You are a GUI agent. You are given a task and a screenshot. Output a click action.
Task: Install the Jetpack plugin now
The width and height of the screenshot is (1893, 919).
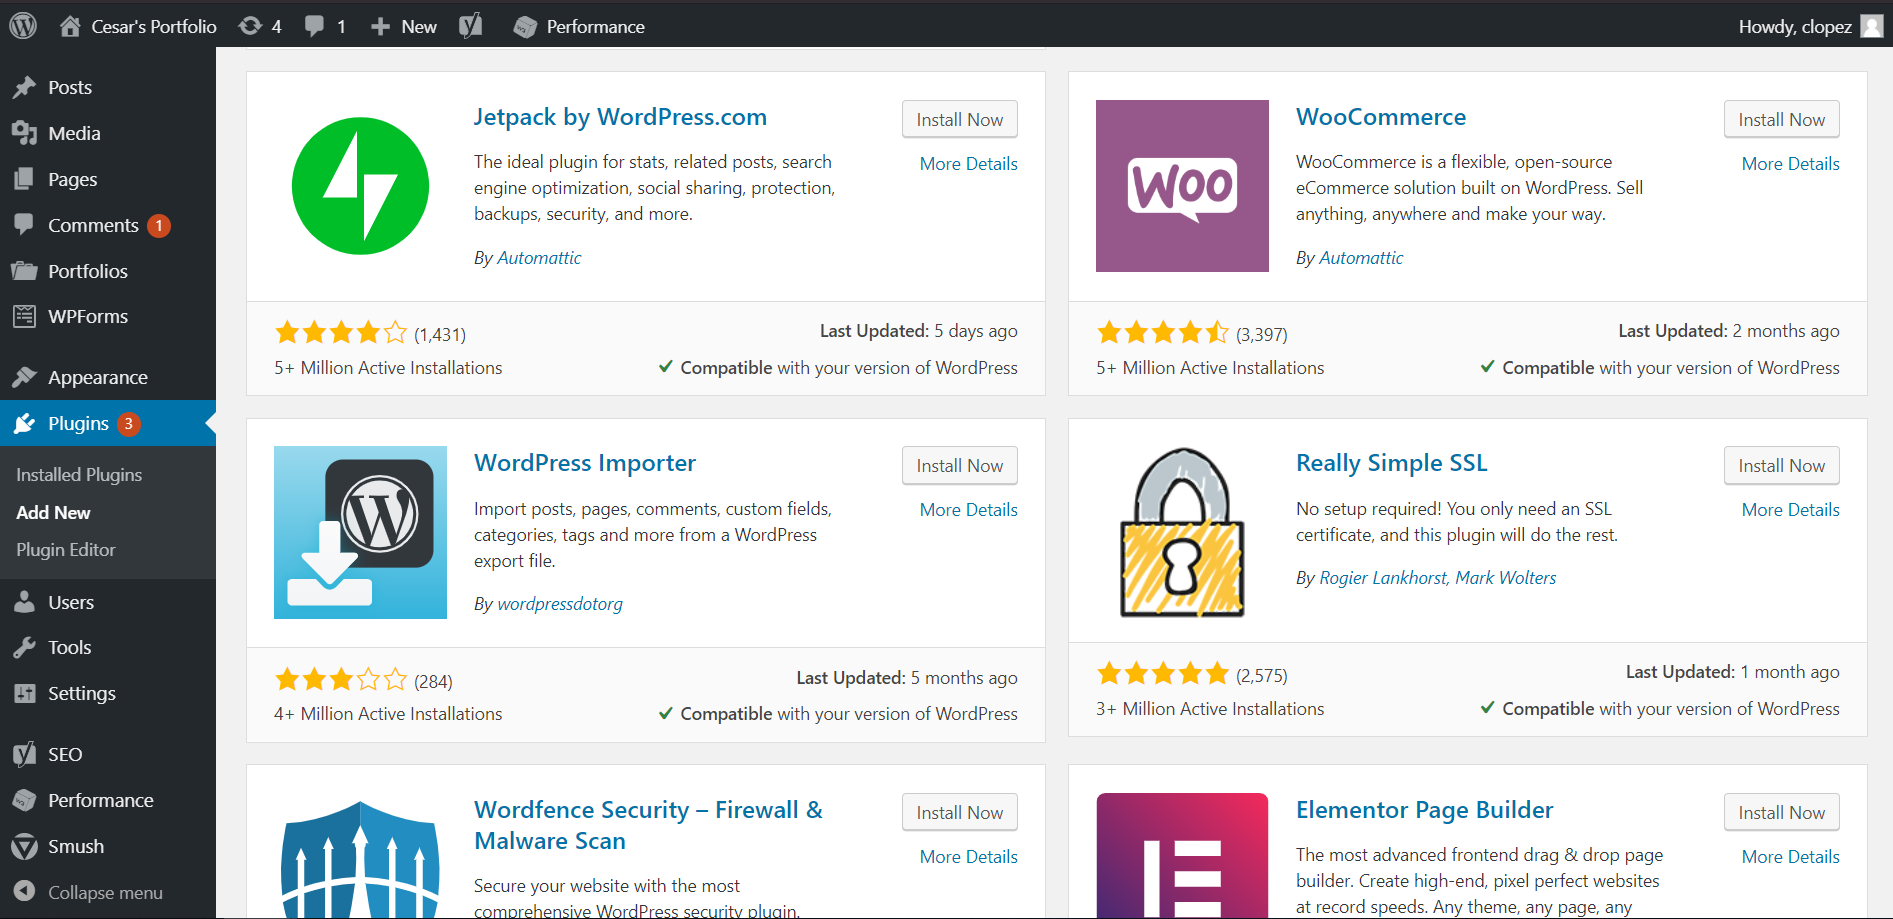(x=959, y=120)
